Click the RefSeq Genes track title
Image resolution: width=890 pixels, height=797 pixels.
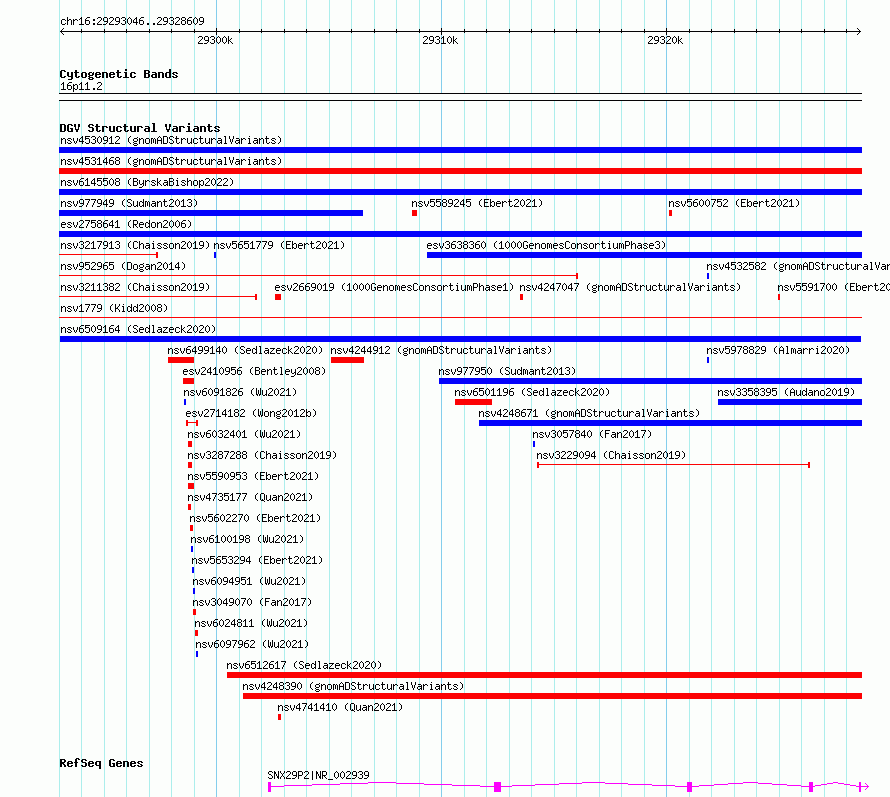click(101, 763)
